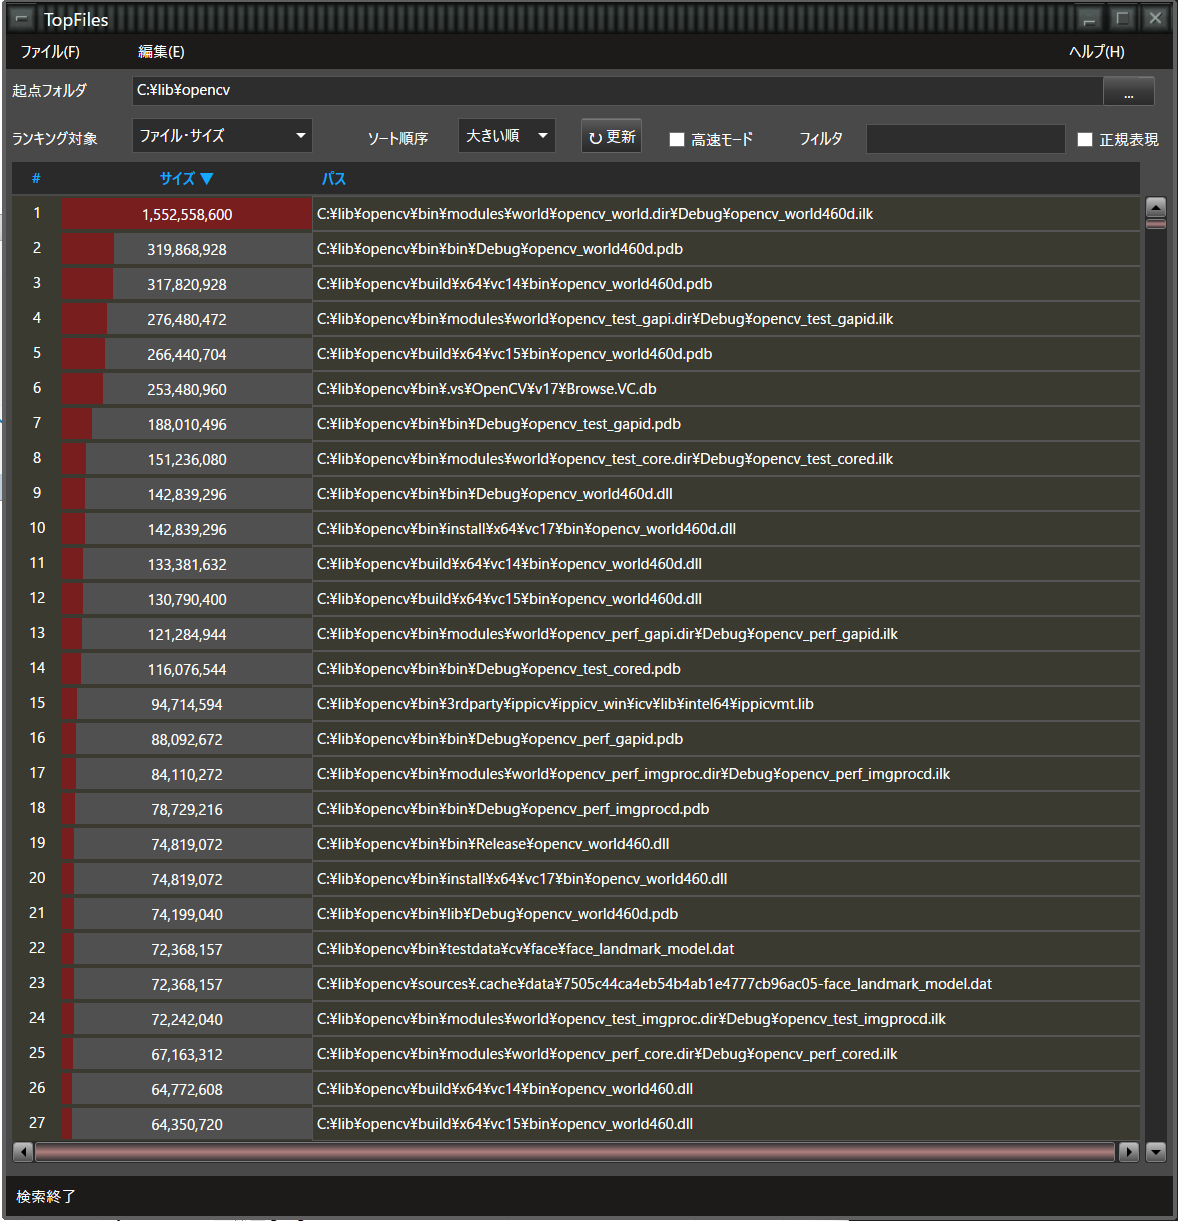Click the left arrow of the horizontal scrollbar
This screenshot has width=1178, height=1221.
pyautogui.click(x=21, y=1152)
